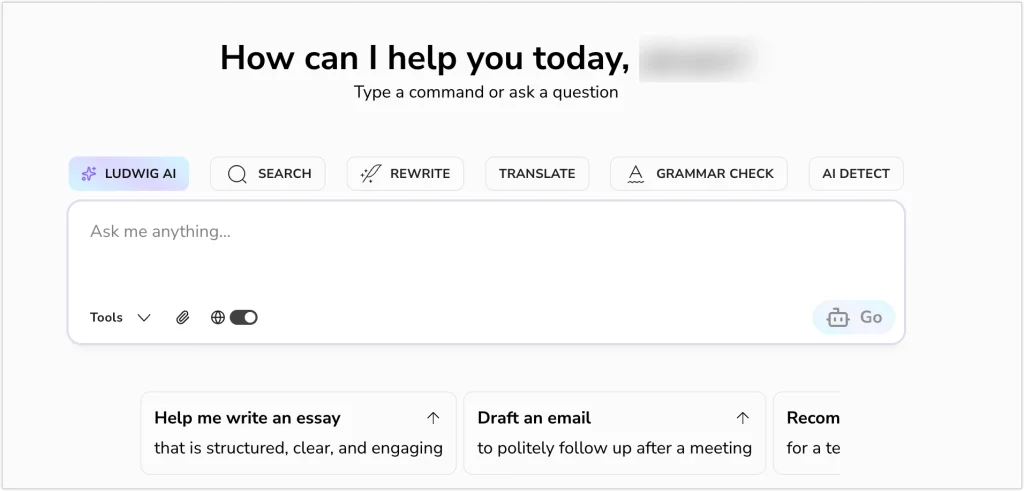Open the Tools menu label
Screen dimensions: 1024x491
106,317
